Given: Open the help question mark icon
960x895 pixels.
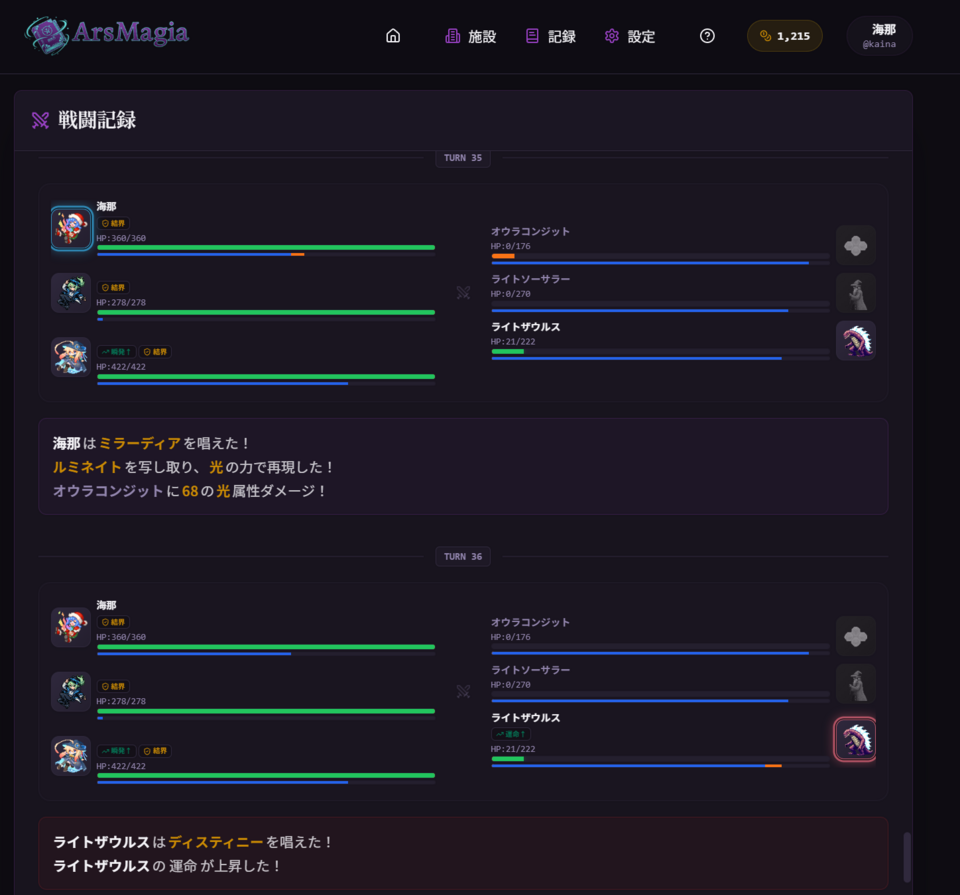Looking at the screenshot, I should (x=707, y=36).
